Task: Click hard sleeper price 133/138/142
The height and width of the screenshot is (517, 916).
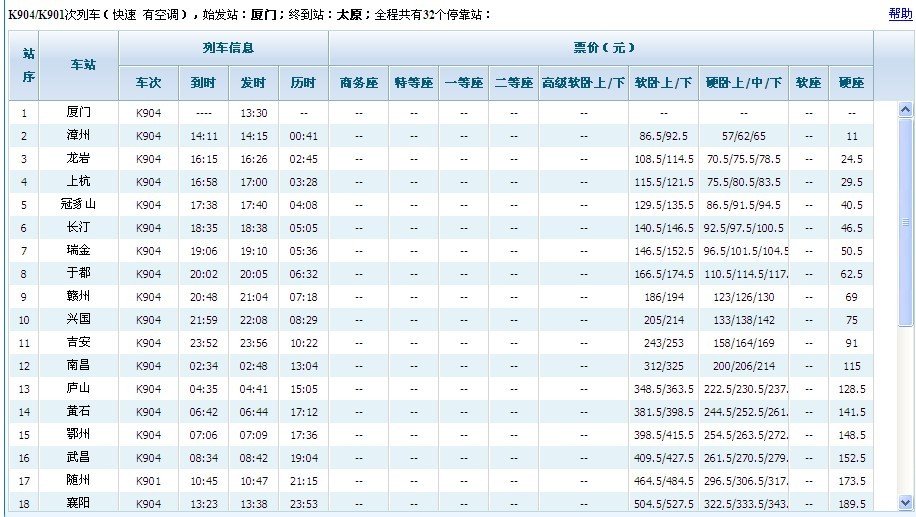Action: (744, 320)
